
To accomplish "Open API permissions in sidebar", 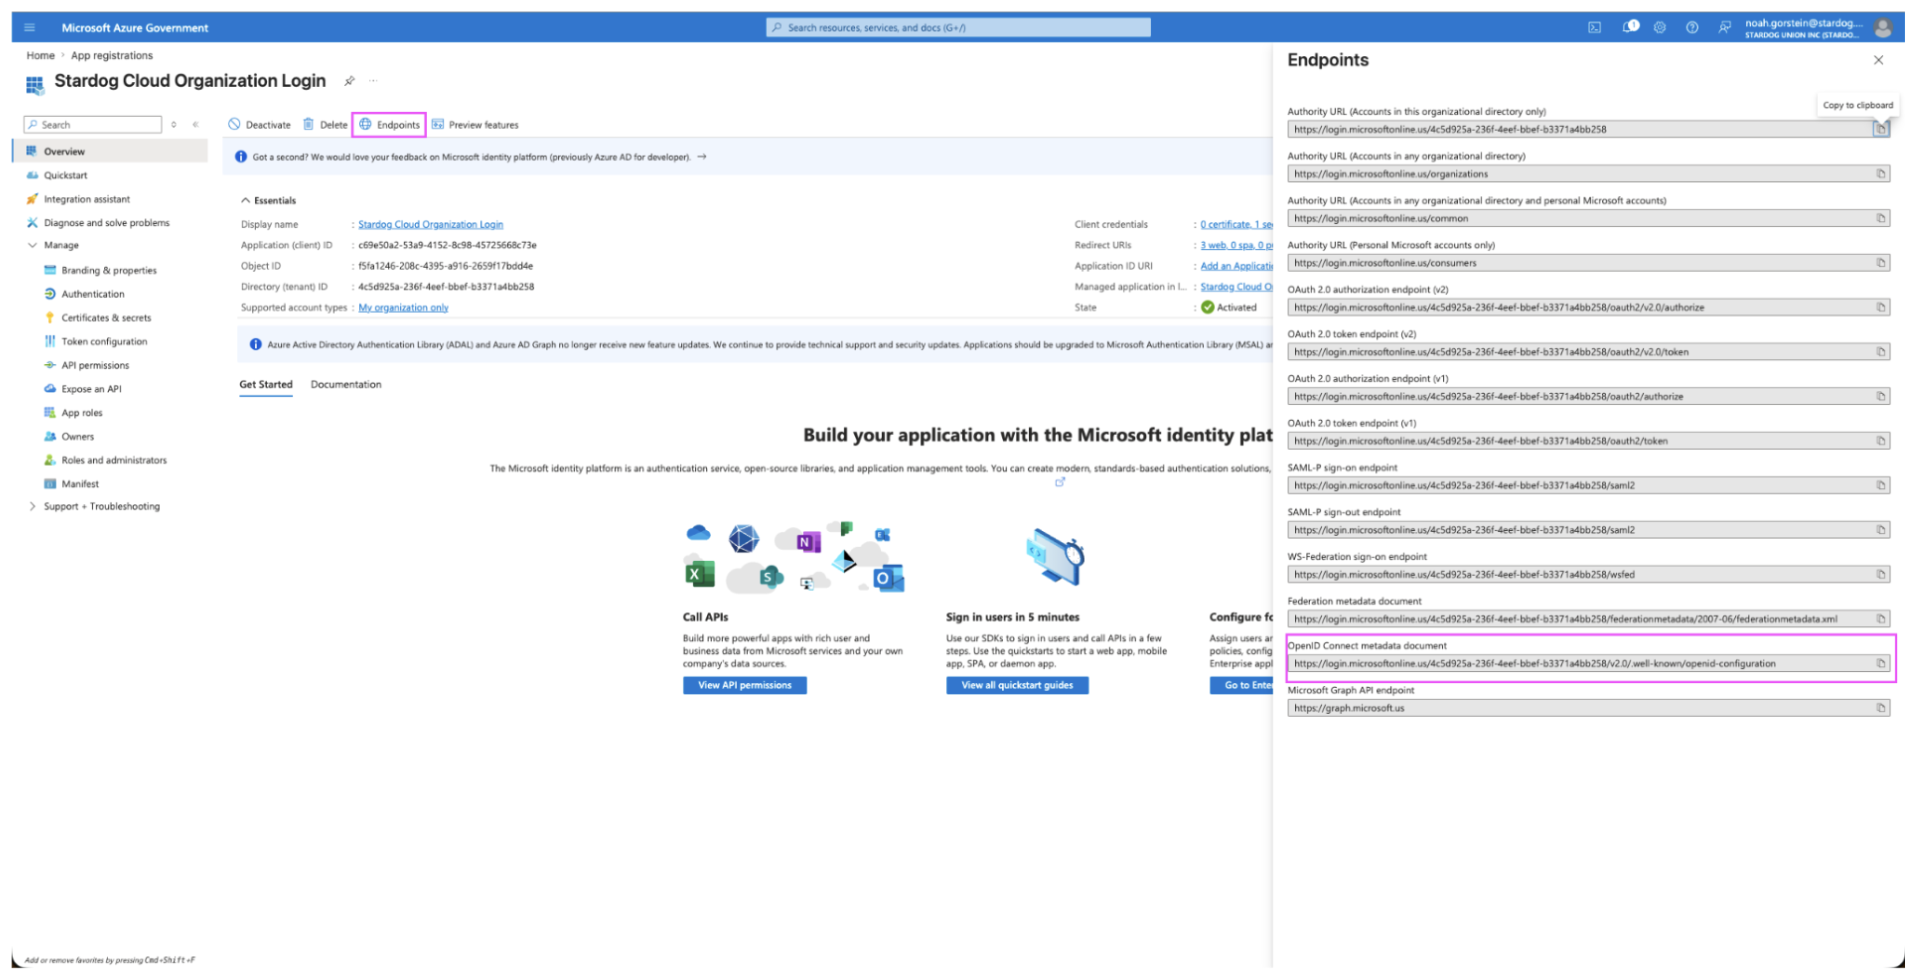I will point(95,365).
